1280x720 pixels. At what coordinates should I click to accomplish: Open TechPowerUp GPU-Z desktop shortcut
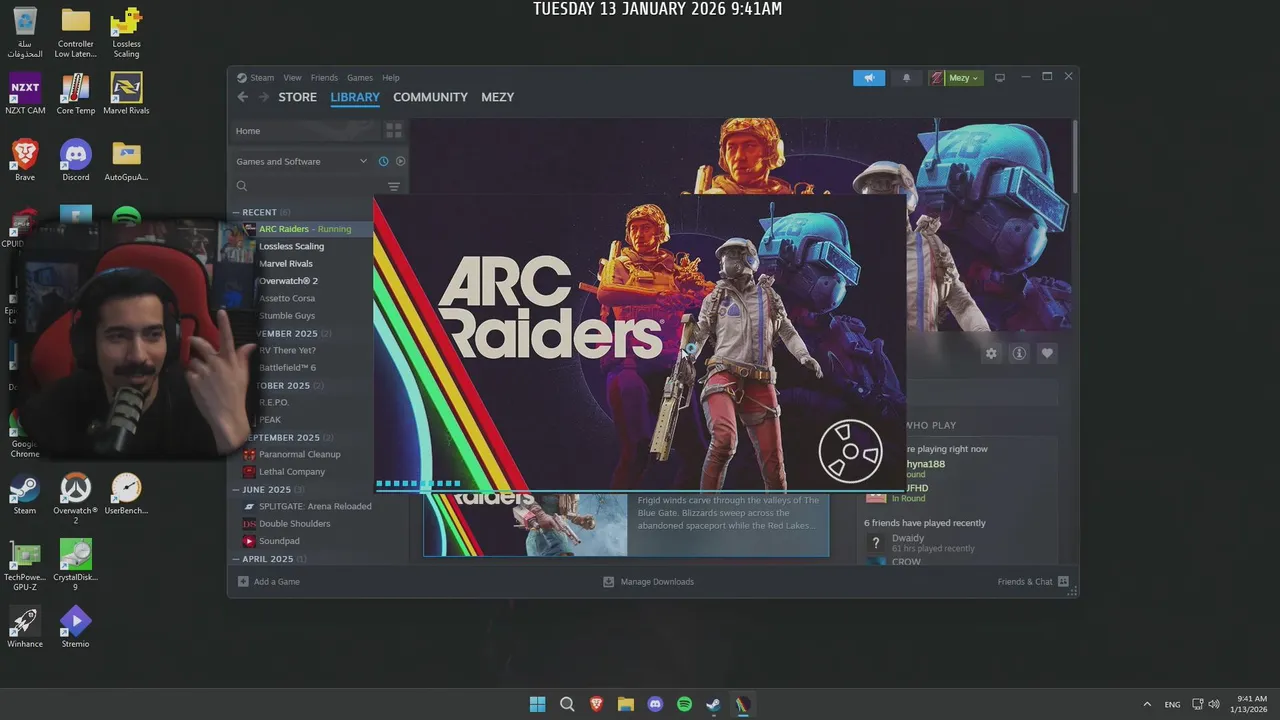click(x=25, y=565)
